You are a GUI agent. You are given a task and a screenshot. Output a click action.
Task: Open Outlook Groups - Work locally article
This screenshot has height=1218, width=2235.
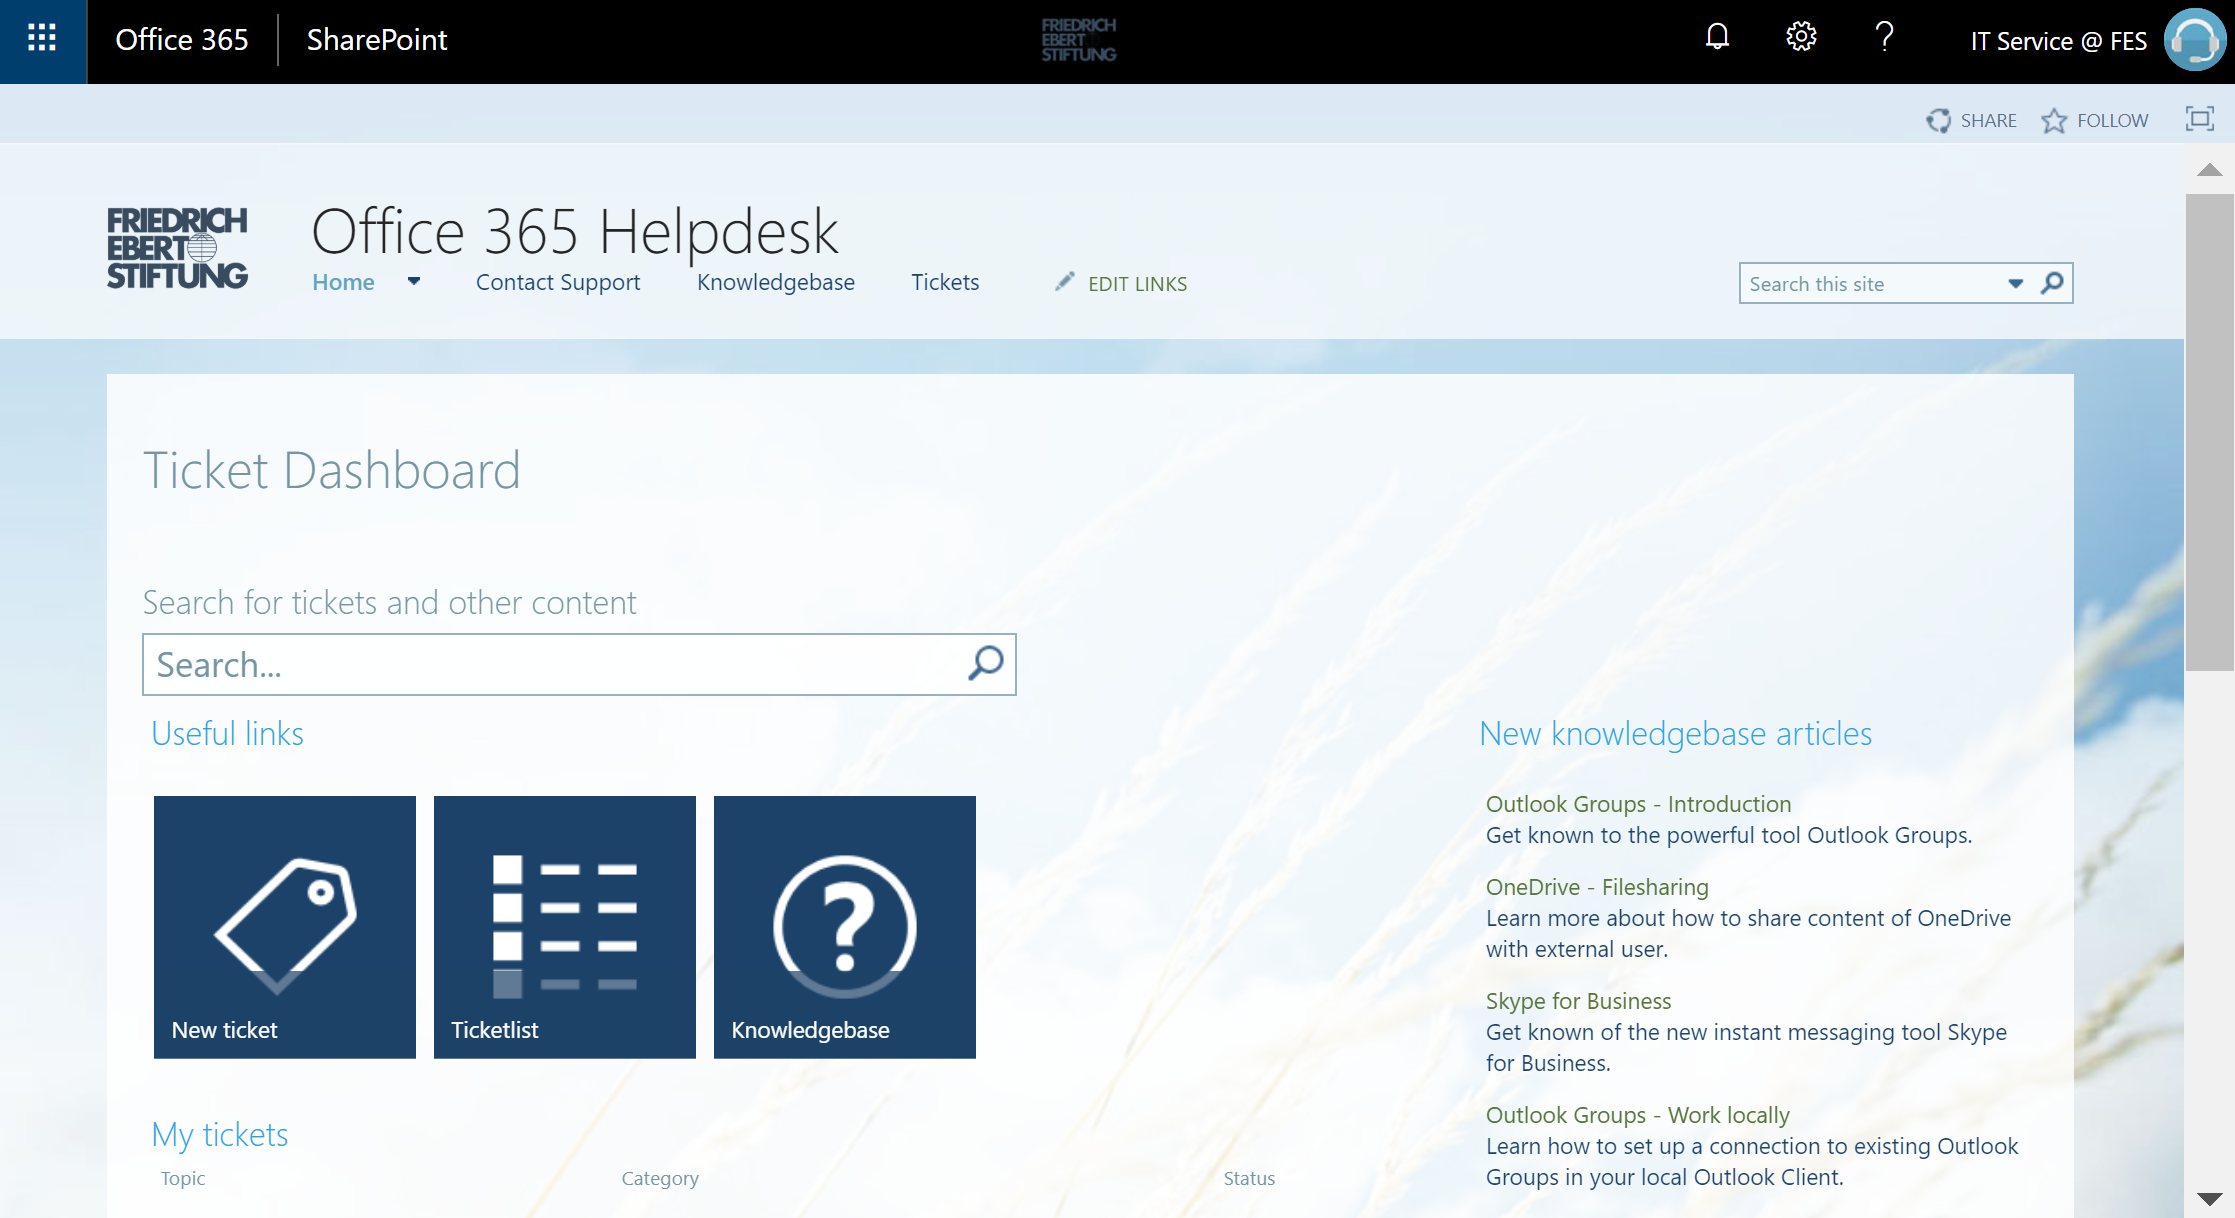pos(1637,1115)
